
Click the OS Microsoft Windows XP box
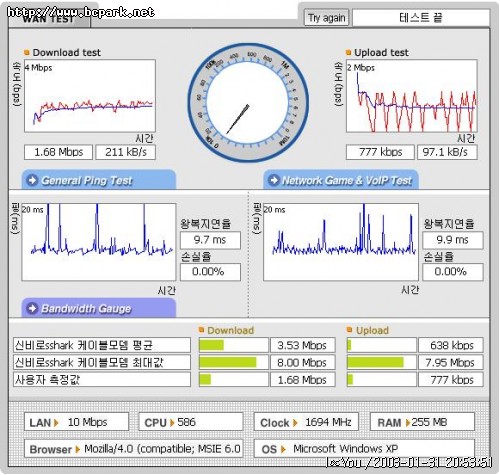[364, 449]
